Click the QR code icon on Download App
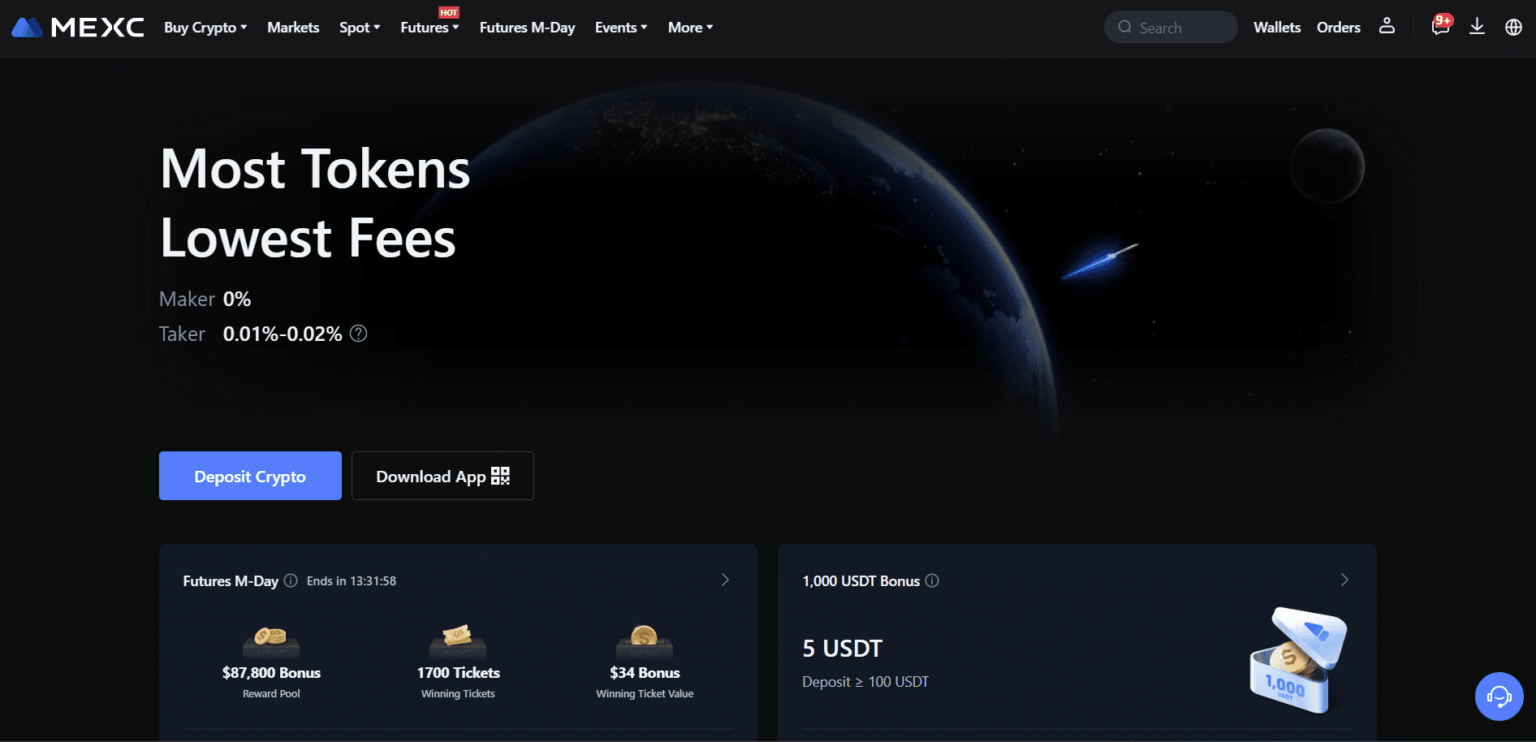 tap(501, 475)
